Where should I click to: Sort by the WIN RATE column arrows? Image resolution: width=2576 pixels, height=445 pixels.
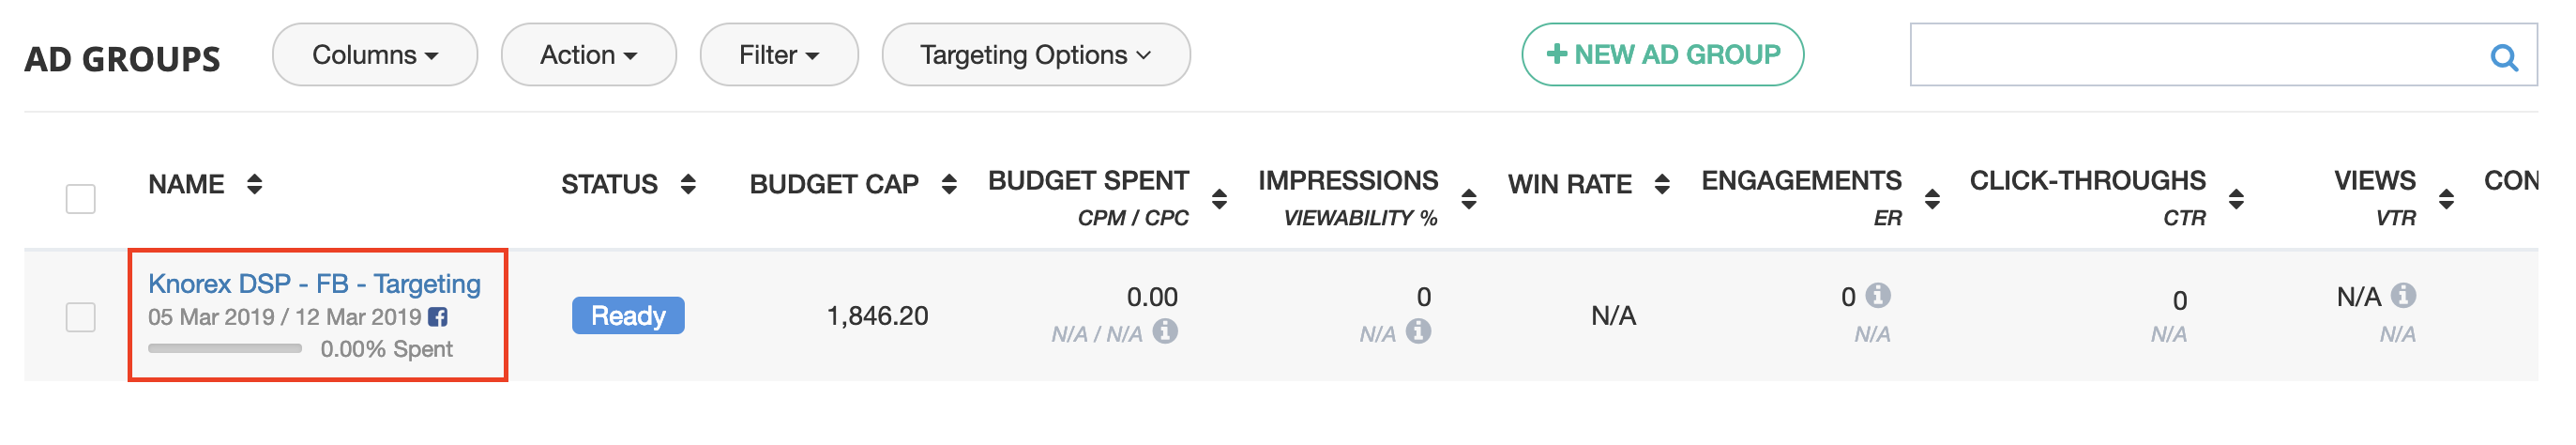(1662, 184)
